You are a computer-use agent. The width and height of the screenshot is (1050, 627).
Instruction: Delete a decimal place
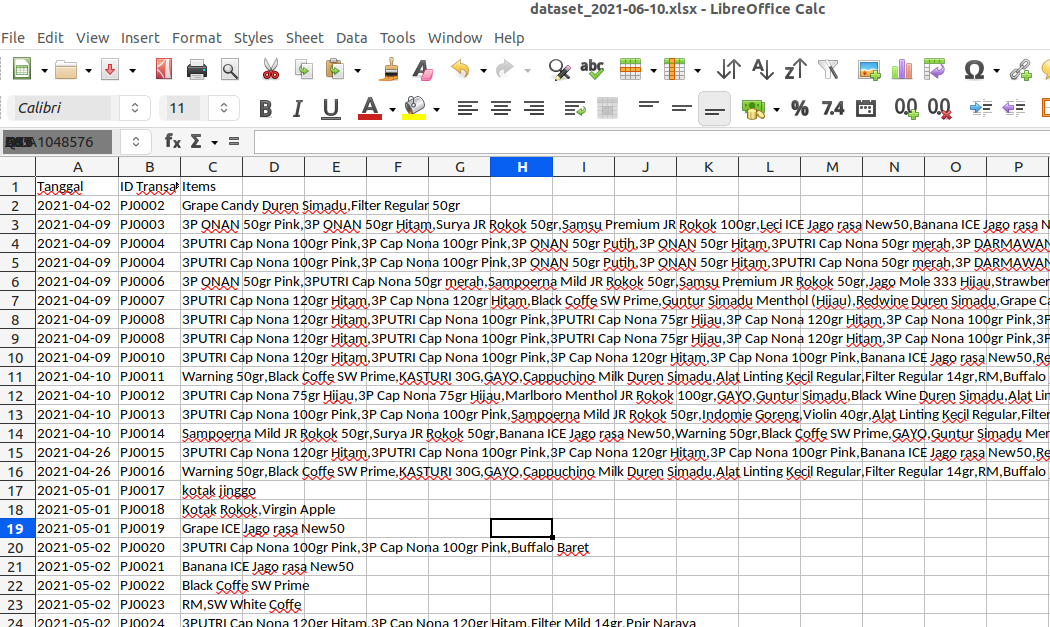pos(940,108)
